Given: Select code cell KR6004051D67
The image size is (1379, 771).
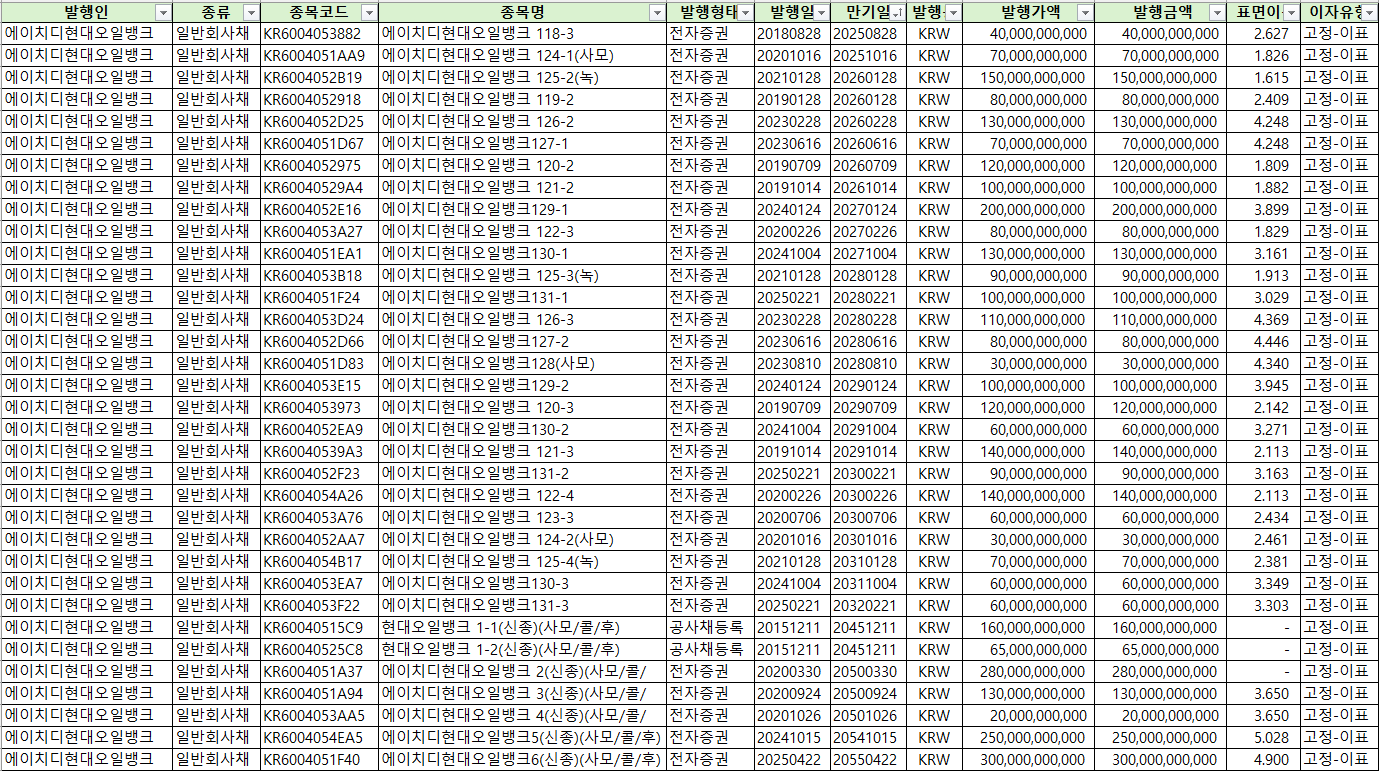Looking at the screenshot, I should click(x=319, y=143).
